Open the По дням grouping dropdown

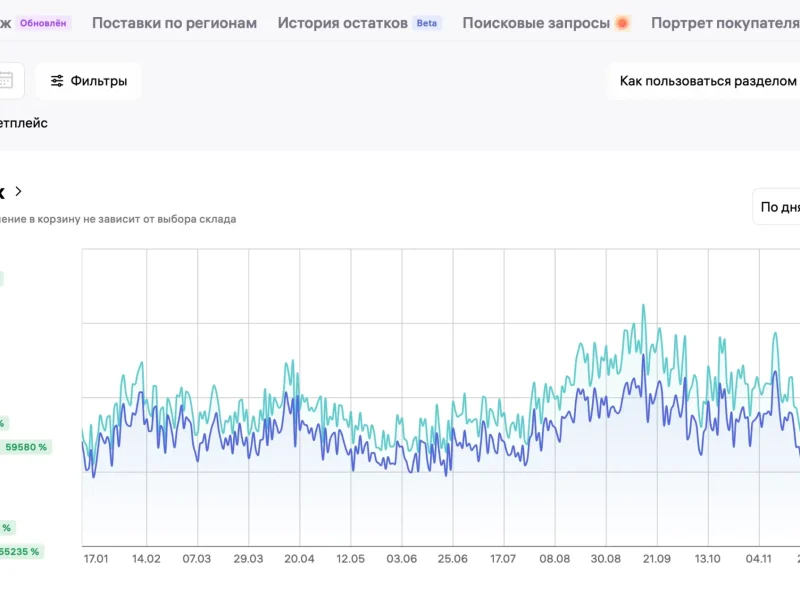pos(778,207)
